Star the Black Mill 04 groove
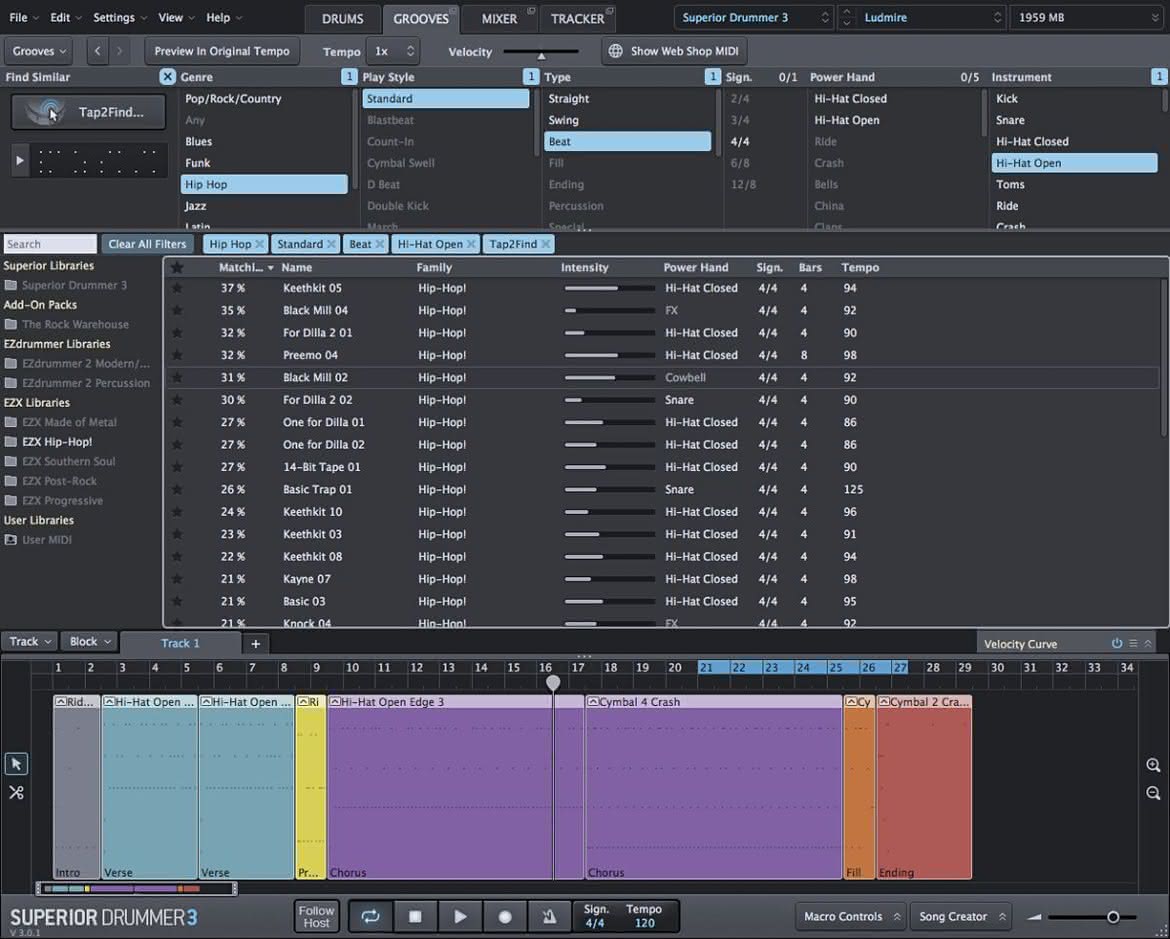The width and height of the screenshot is (1170, 939). pos(177,311)
